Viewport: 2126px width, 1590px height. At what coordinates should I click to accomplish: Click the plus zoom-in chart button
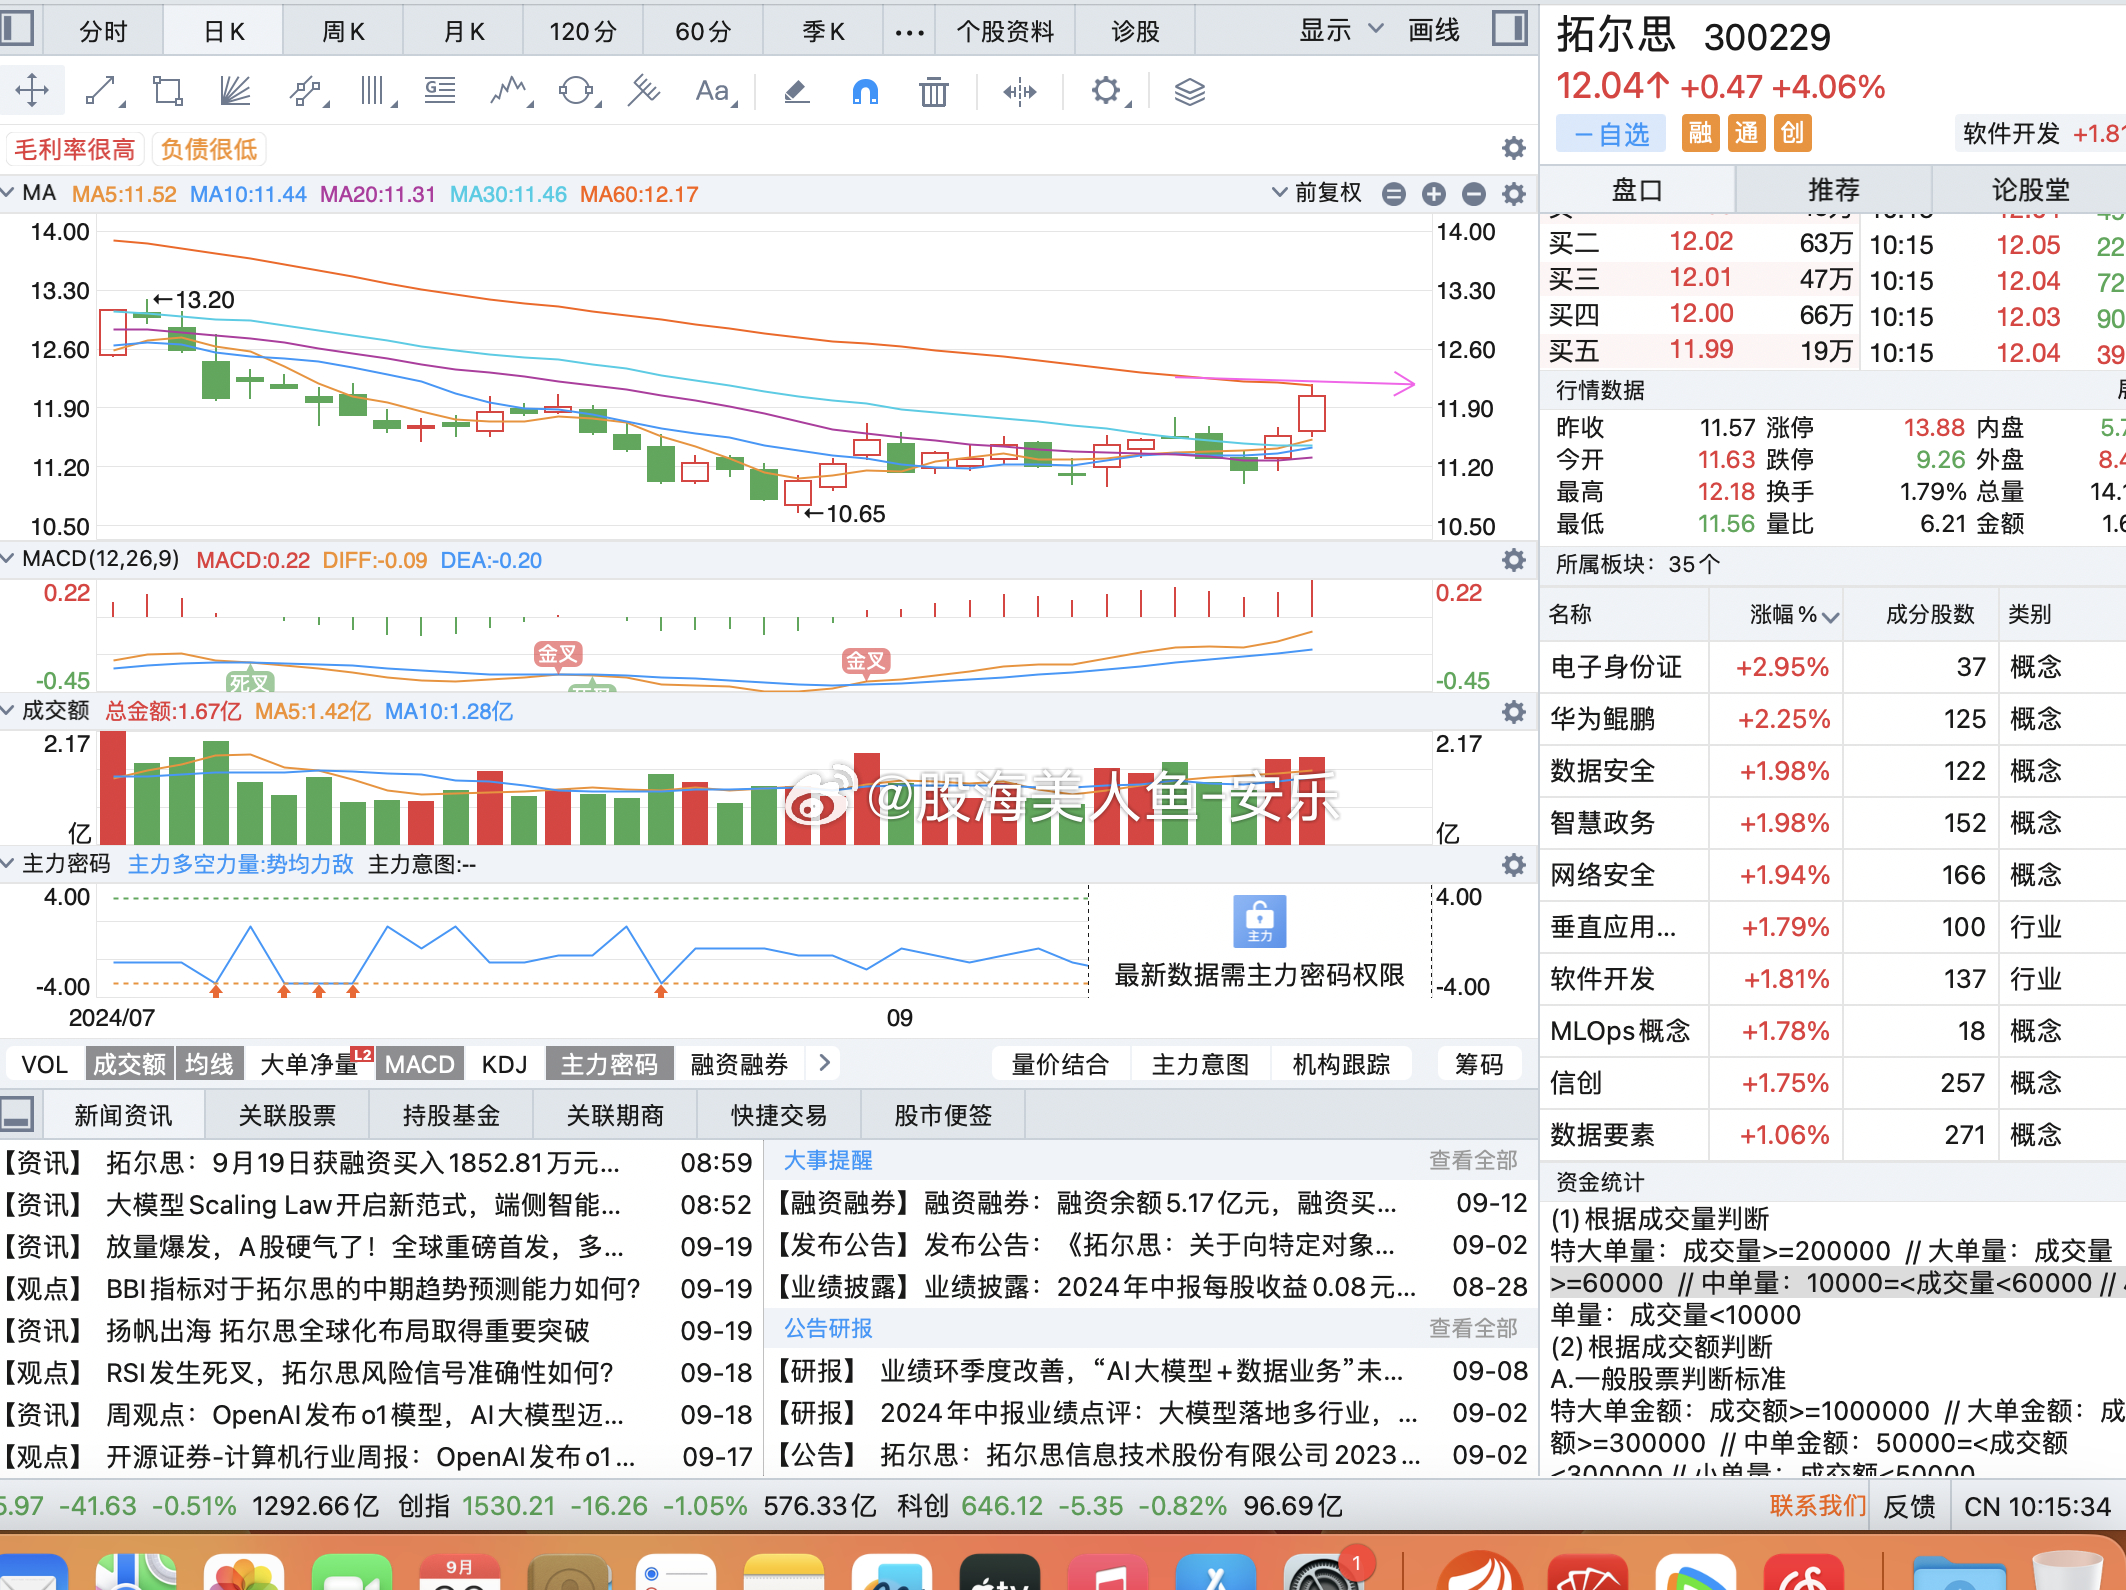tap(1433, 194)
